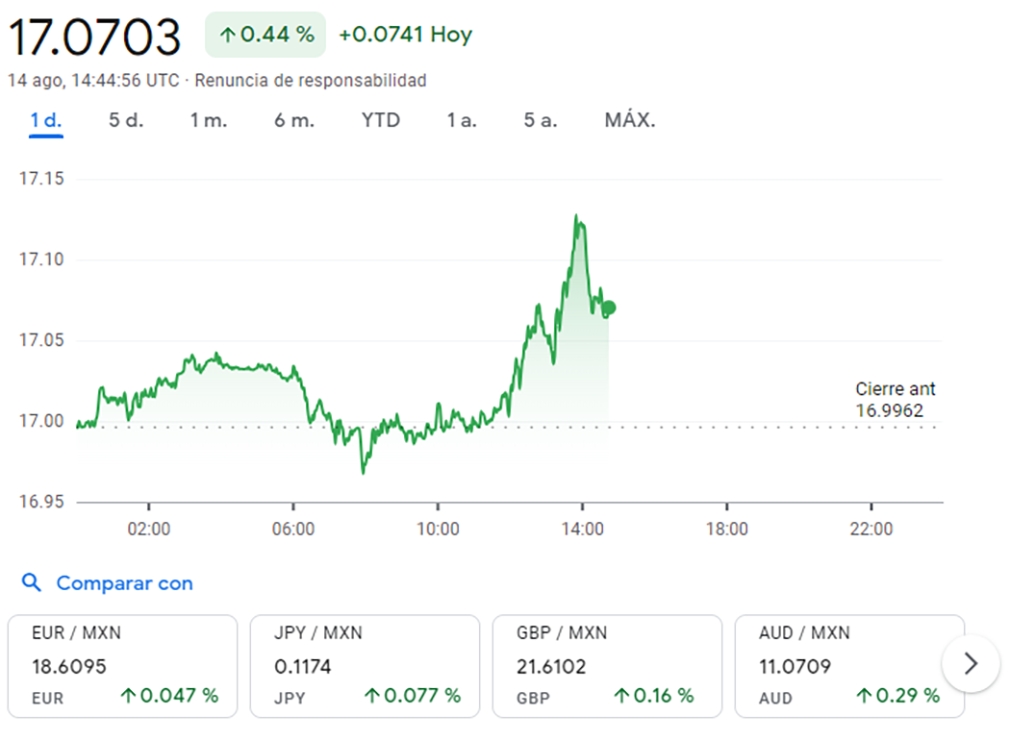This screenshot has width=1010, height=740.
Task: Switch to the 5 d. range tab
Action: (x=126, y=121)
